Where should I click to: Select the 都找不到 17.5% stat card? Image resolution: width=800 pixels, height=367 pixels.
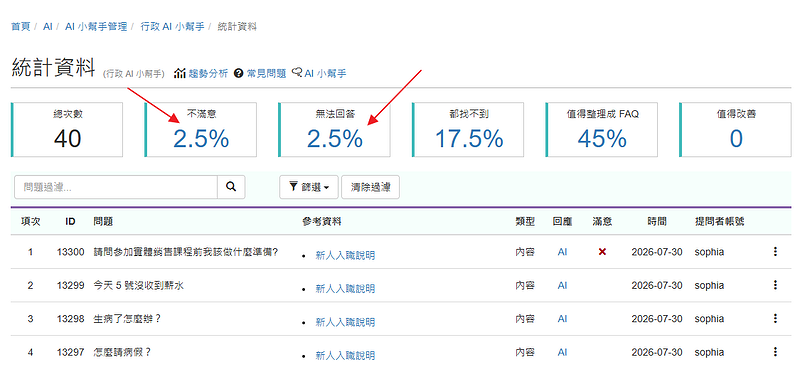(x=468, y=130)
